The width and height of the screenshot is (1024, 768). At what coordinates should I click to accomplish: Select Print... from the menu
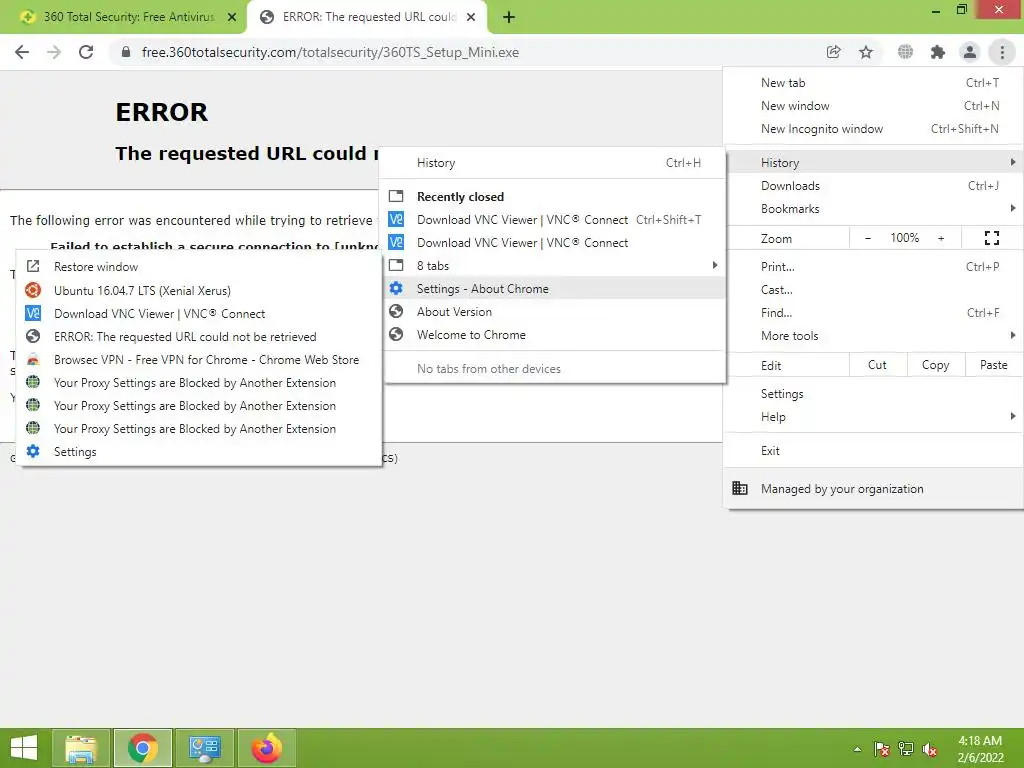pyautogui.click(x=873, y=267)
